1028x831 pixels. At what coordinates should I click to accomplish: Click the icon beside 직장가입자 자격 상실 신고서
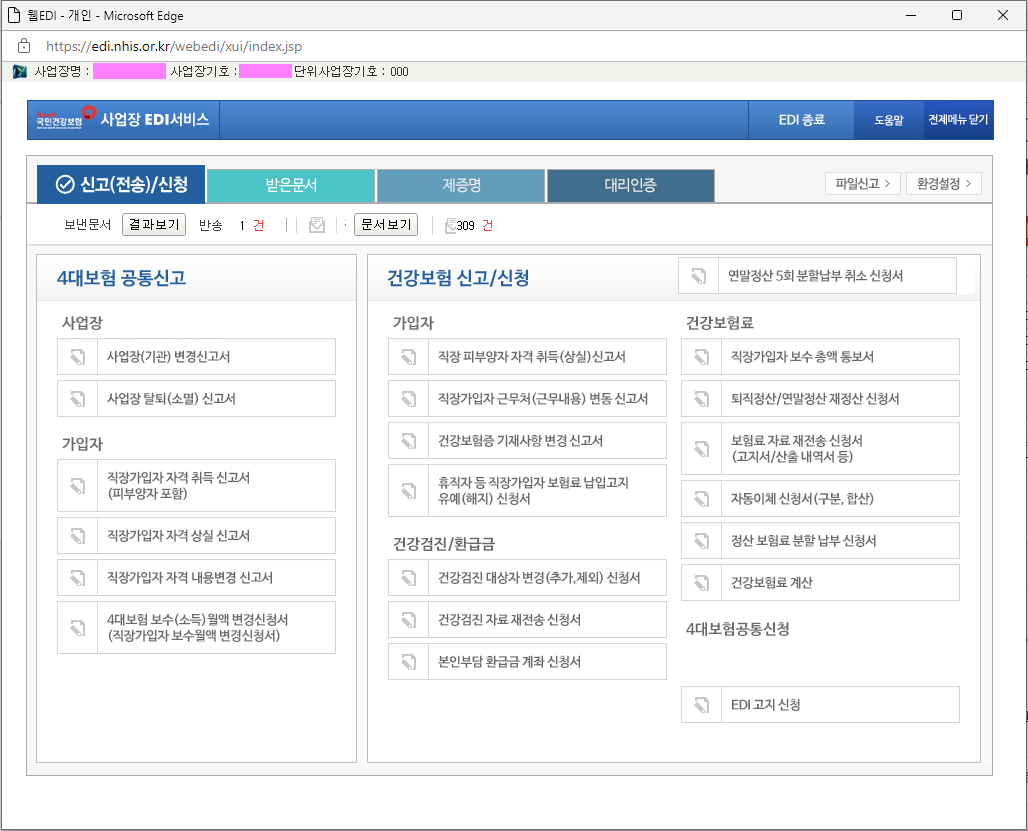click(77, 536)
